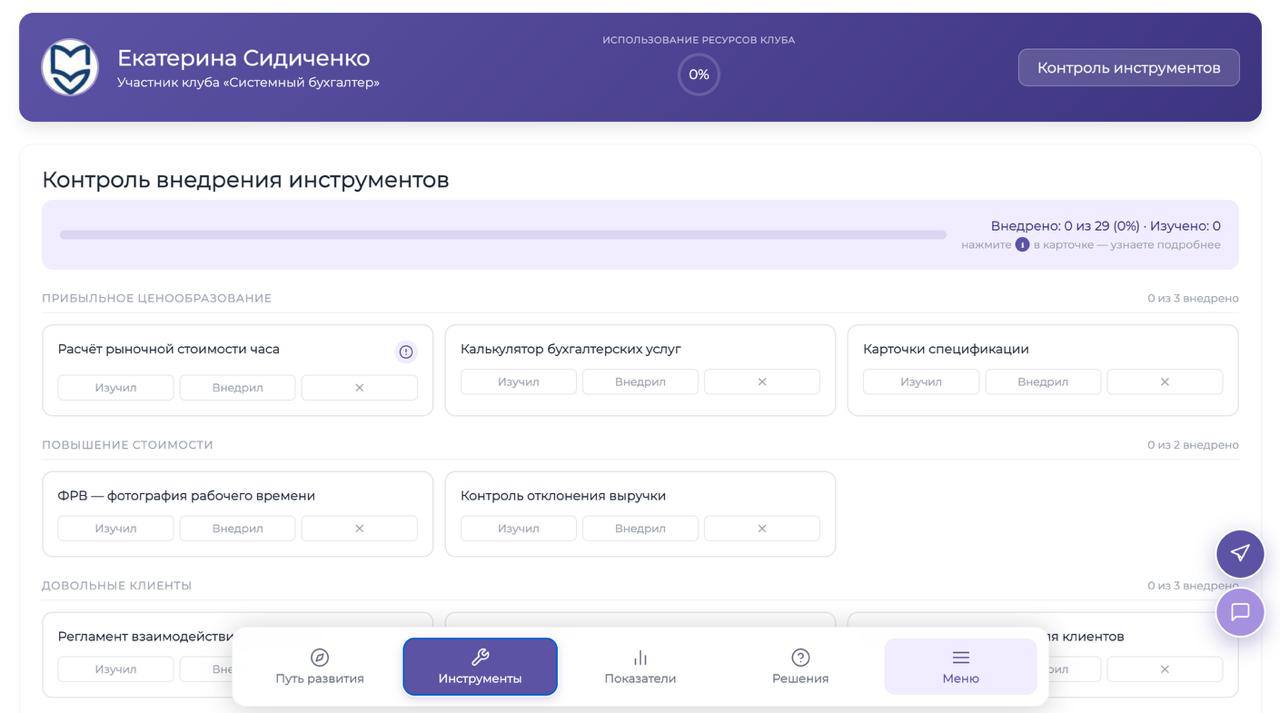Mark Расчёт рыночной стоимости часа as Изучил

(116, 388)
